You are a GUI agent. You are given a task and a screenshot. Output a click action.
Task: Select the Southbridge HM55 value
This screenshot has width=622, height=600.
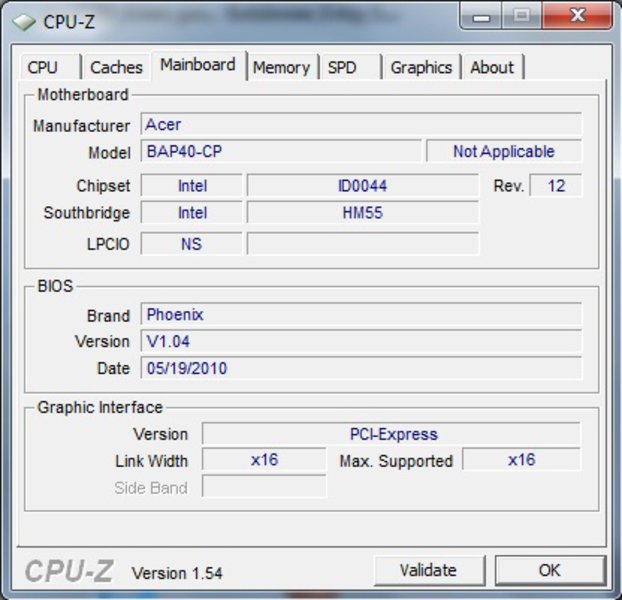[363, 213]
